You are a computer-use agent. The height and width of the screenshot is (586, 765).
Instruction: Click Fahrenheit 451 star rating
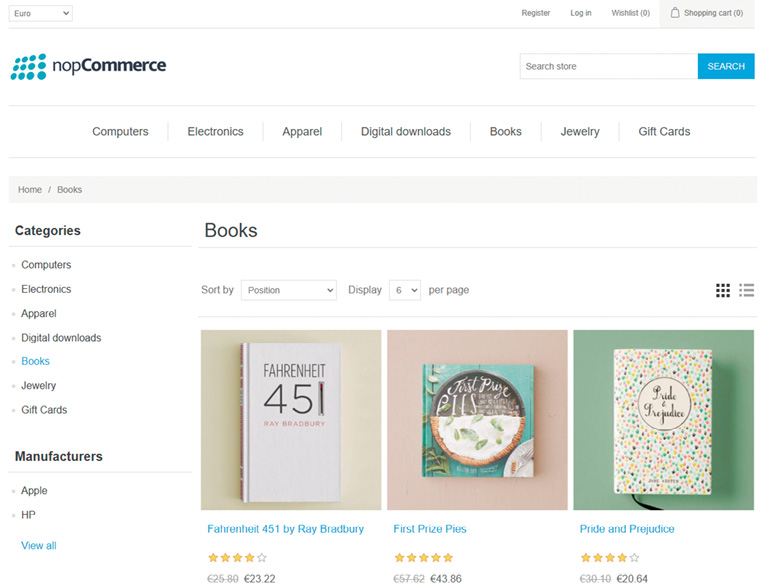[x=237, y=557]
